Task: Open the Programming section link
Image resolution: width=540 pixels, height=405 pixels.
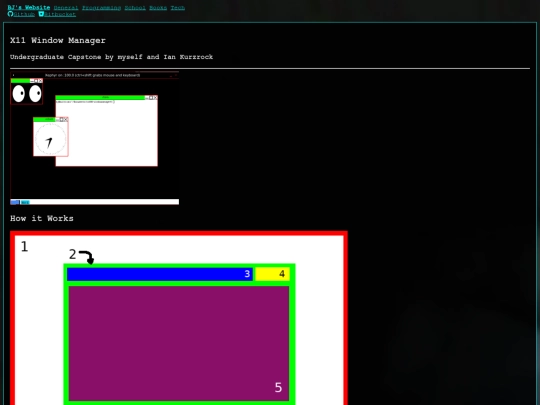Action: [101, 8]
